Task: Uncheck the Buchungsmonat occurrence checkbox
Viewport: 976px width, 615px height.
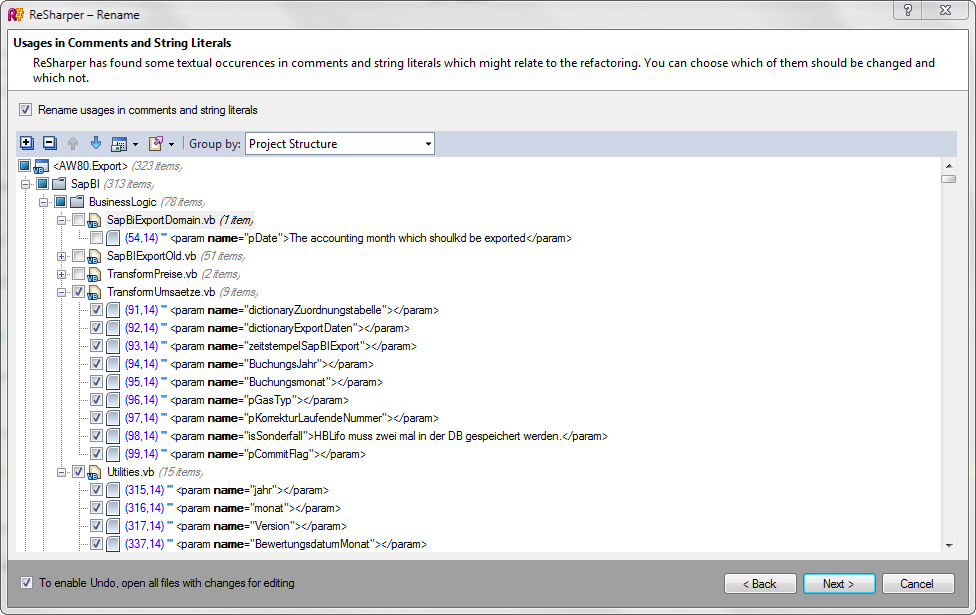Action: point(96,382)
